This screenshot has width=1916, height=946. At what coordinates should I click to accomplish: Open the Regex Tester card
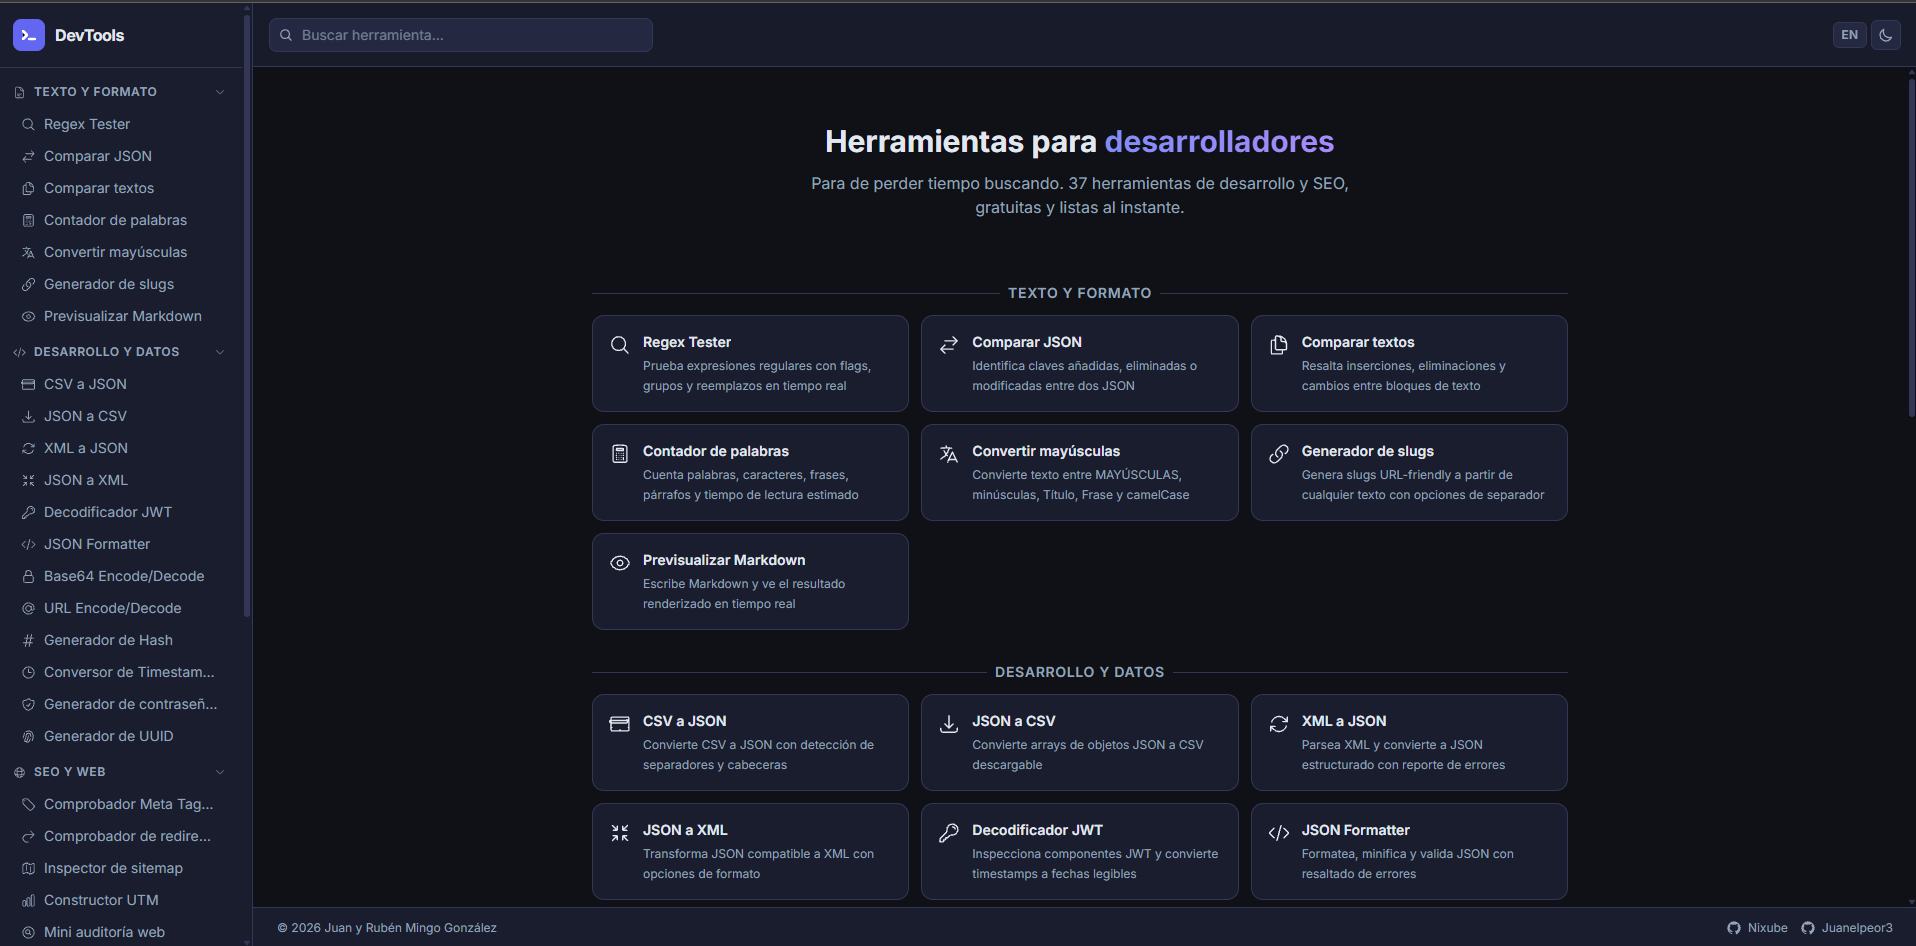coord(750,363)
